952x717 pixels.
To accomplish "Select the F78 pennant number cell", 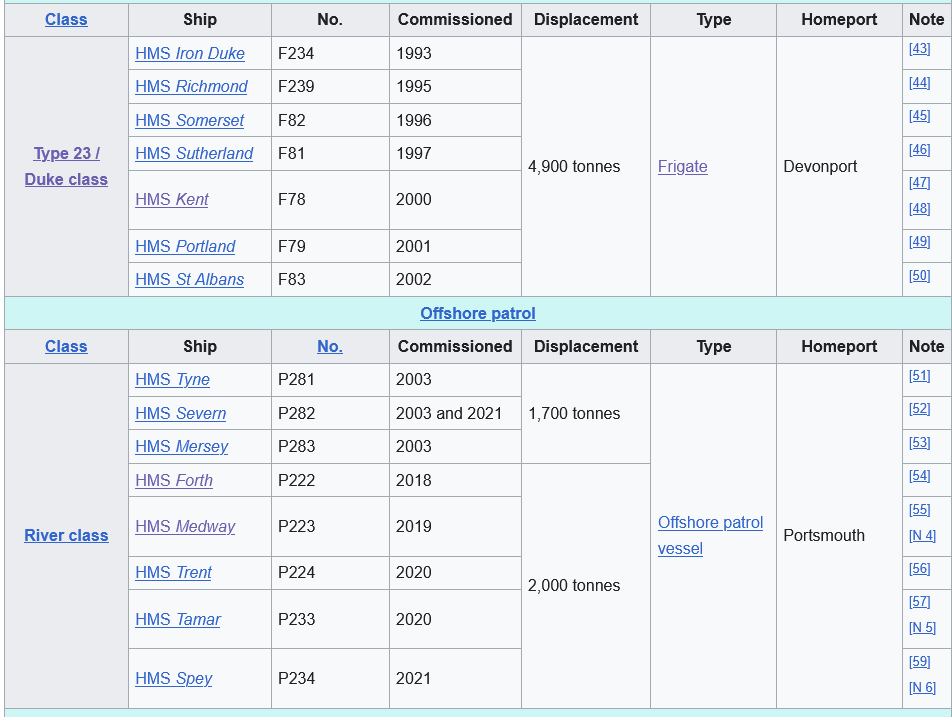I will (330, 199).
